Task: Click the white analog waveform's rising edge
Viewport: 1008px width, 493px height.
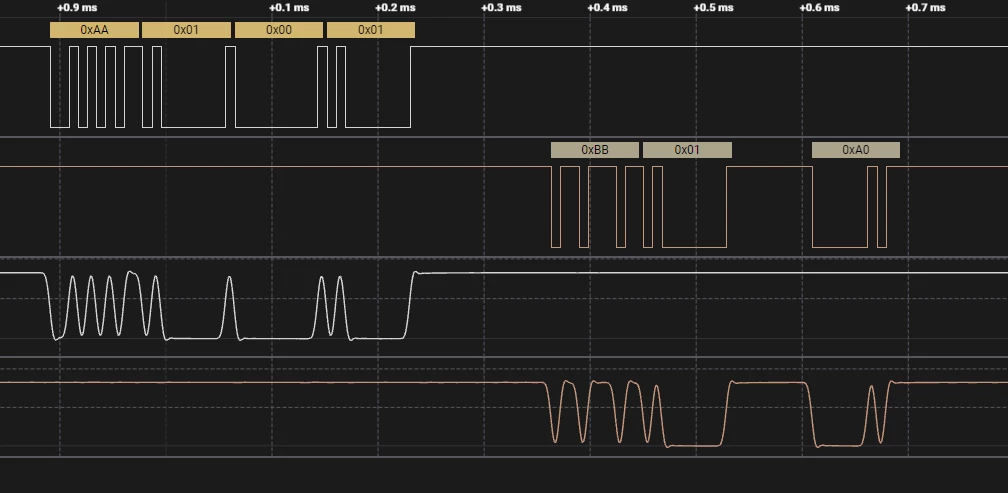Action: (x=410, y=305)
